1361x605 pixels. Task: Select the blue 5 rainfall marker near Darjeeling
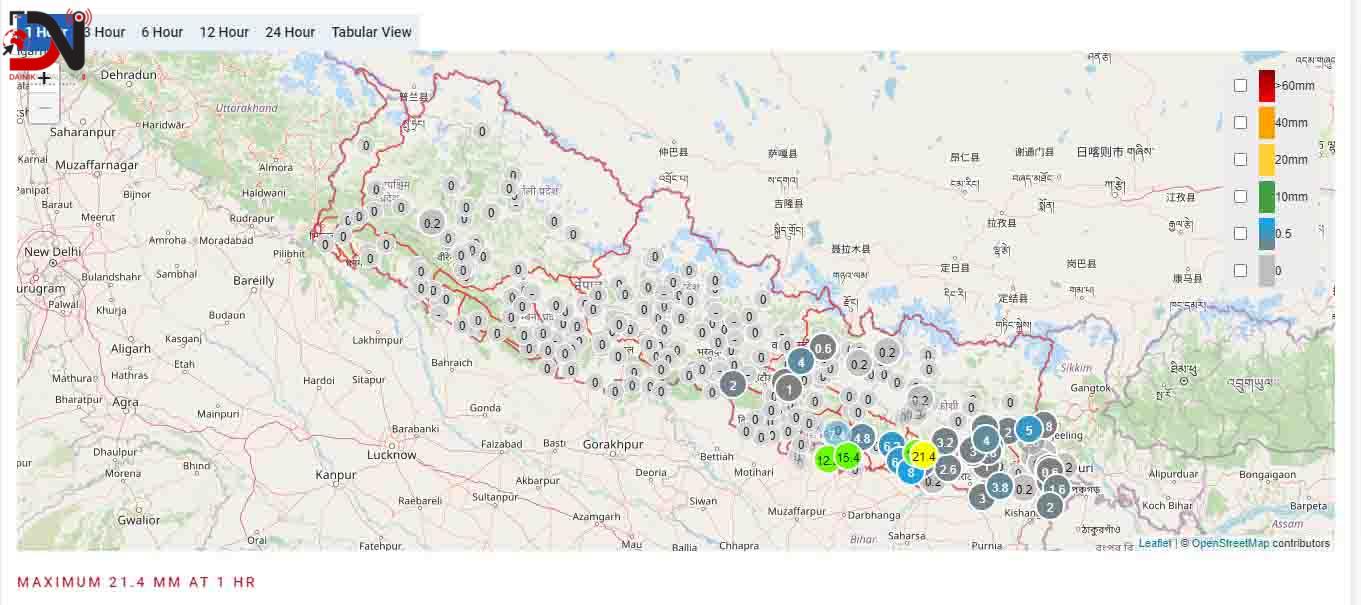1029,429
